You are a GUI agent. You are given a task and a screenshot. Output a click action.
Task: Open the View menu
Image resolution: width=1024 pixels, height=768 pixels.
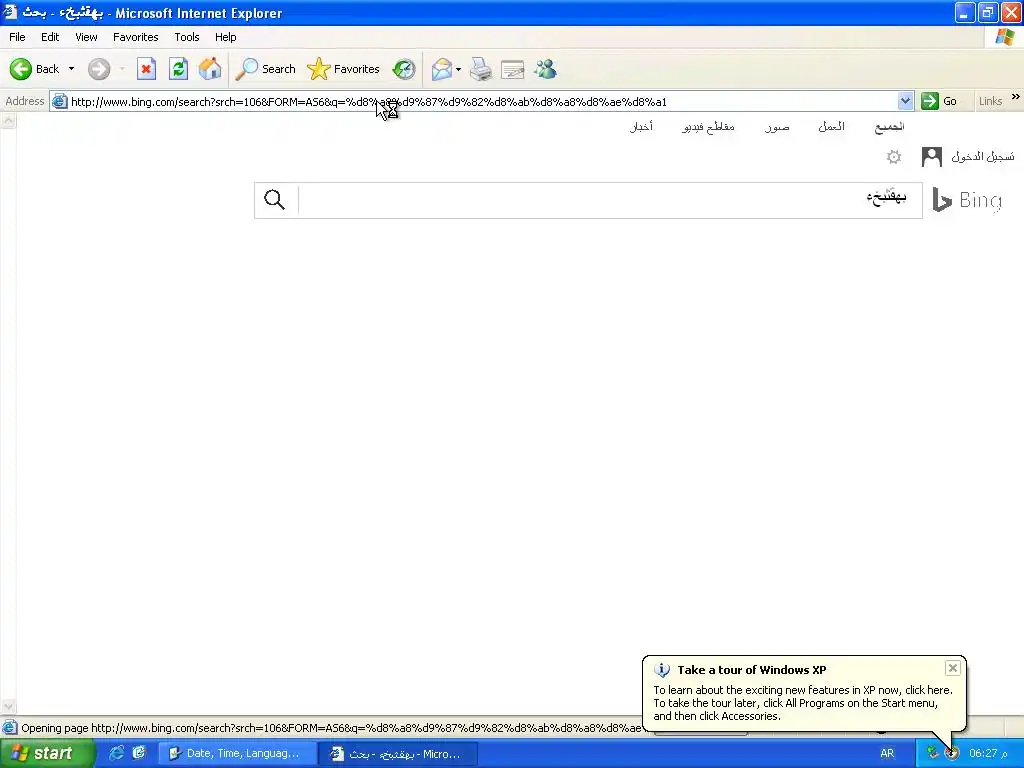[86, 37]
